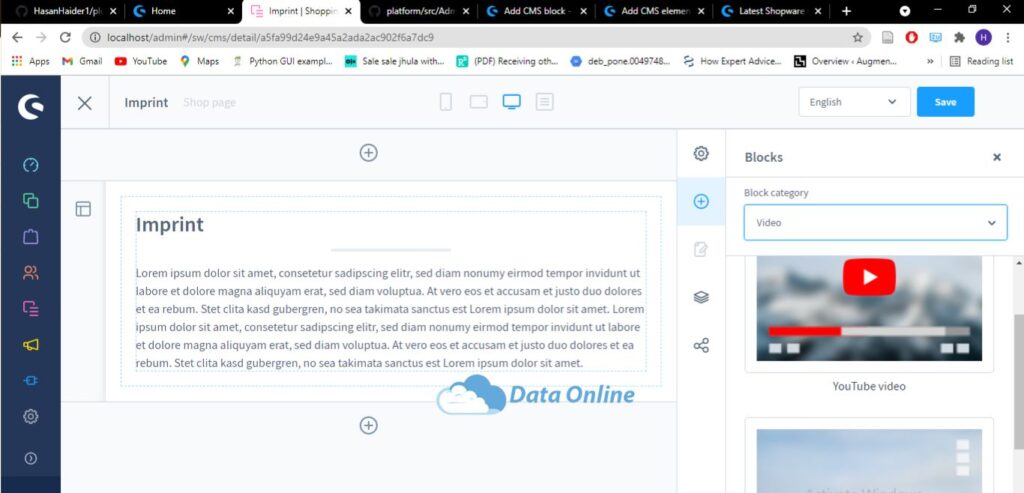Expand the sidebar with the bottom arrow icon
This screenshot has width=1024, height=493.
[31, 458]
